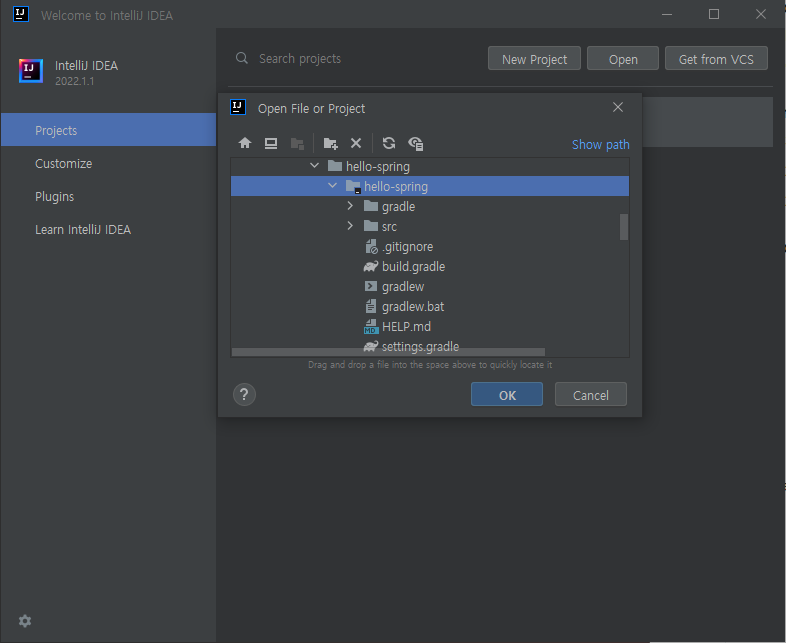Minimize the Welcome to IntelliJ IDEA window
This screenshot has width=786, height=643.
667,15
